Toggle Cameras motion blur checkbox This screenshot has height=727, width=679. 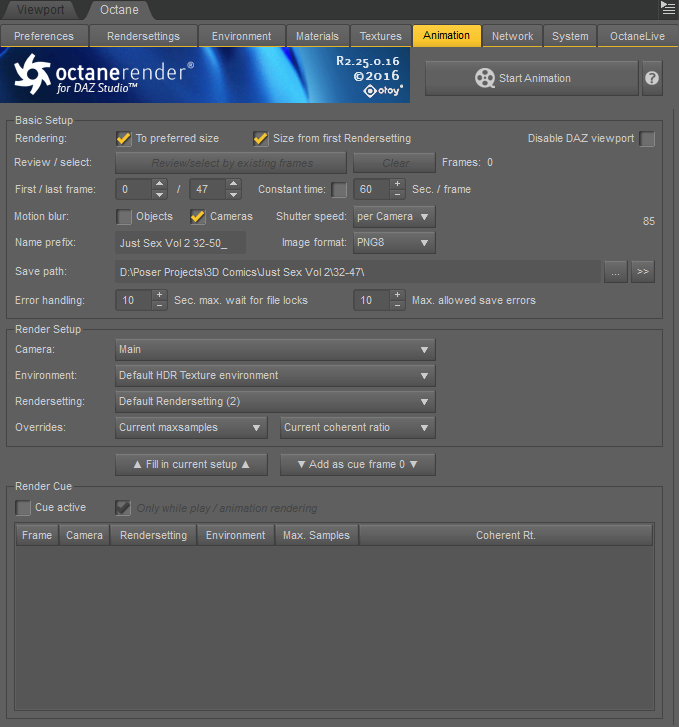(x=198, y=217)
